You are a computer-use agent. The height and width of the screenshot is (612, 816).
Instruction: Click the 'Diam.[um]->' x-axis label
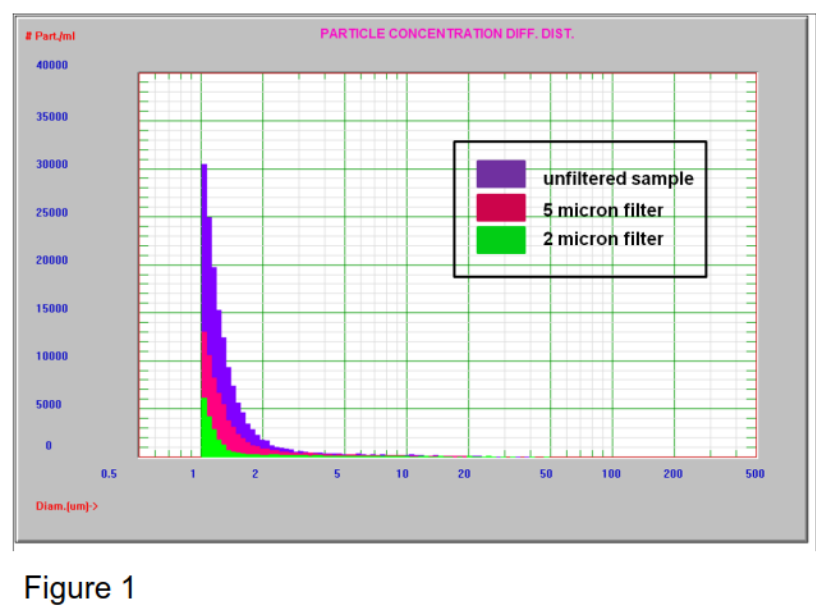click(x=67, y=506)
